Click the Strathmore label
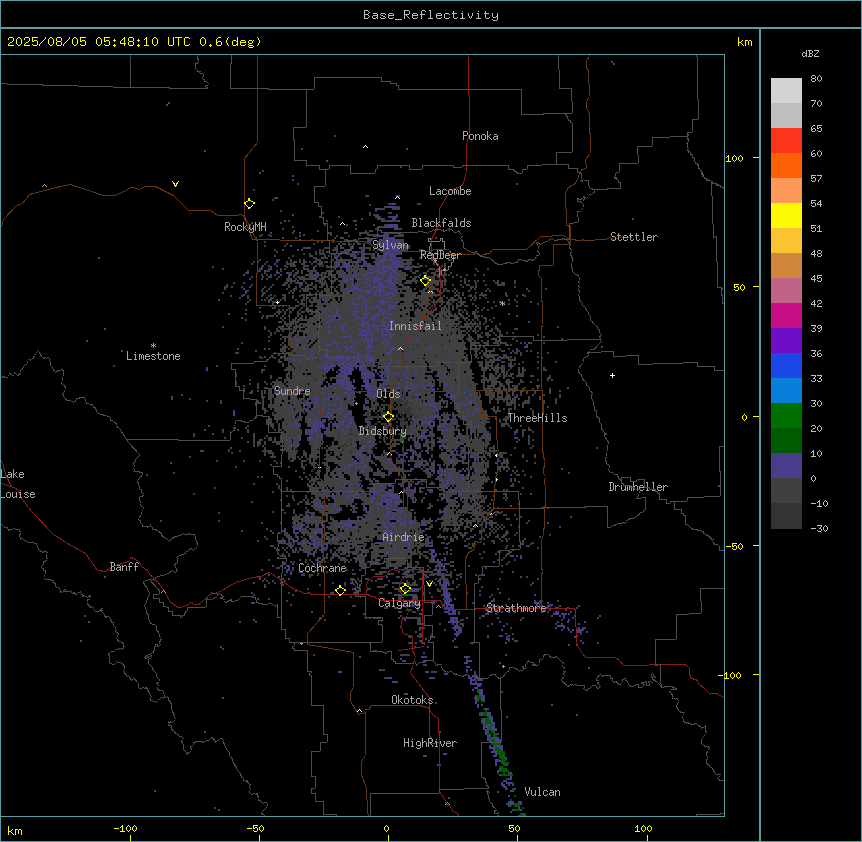This screenshot has width=862, height=842. coord(516,608)
